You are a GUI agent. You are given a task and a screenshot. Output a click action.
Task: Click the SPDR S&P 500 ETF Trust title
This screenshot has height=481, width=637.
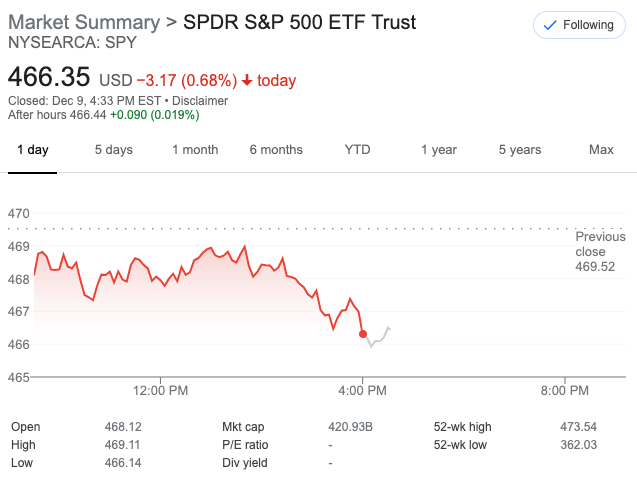[300, 22]
